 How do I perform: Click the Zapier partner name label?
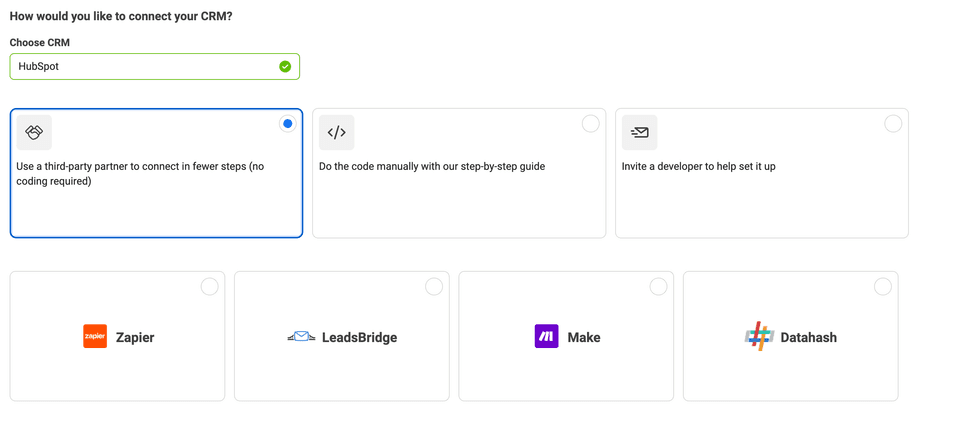[135, 337]
